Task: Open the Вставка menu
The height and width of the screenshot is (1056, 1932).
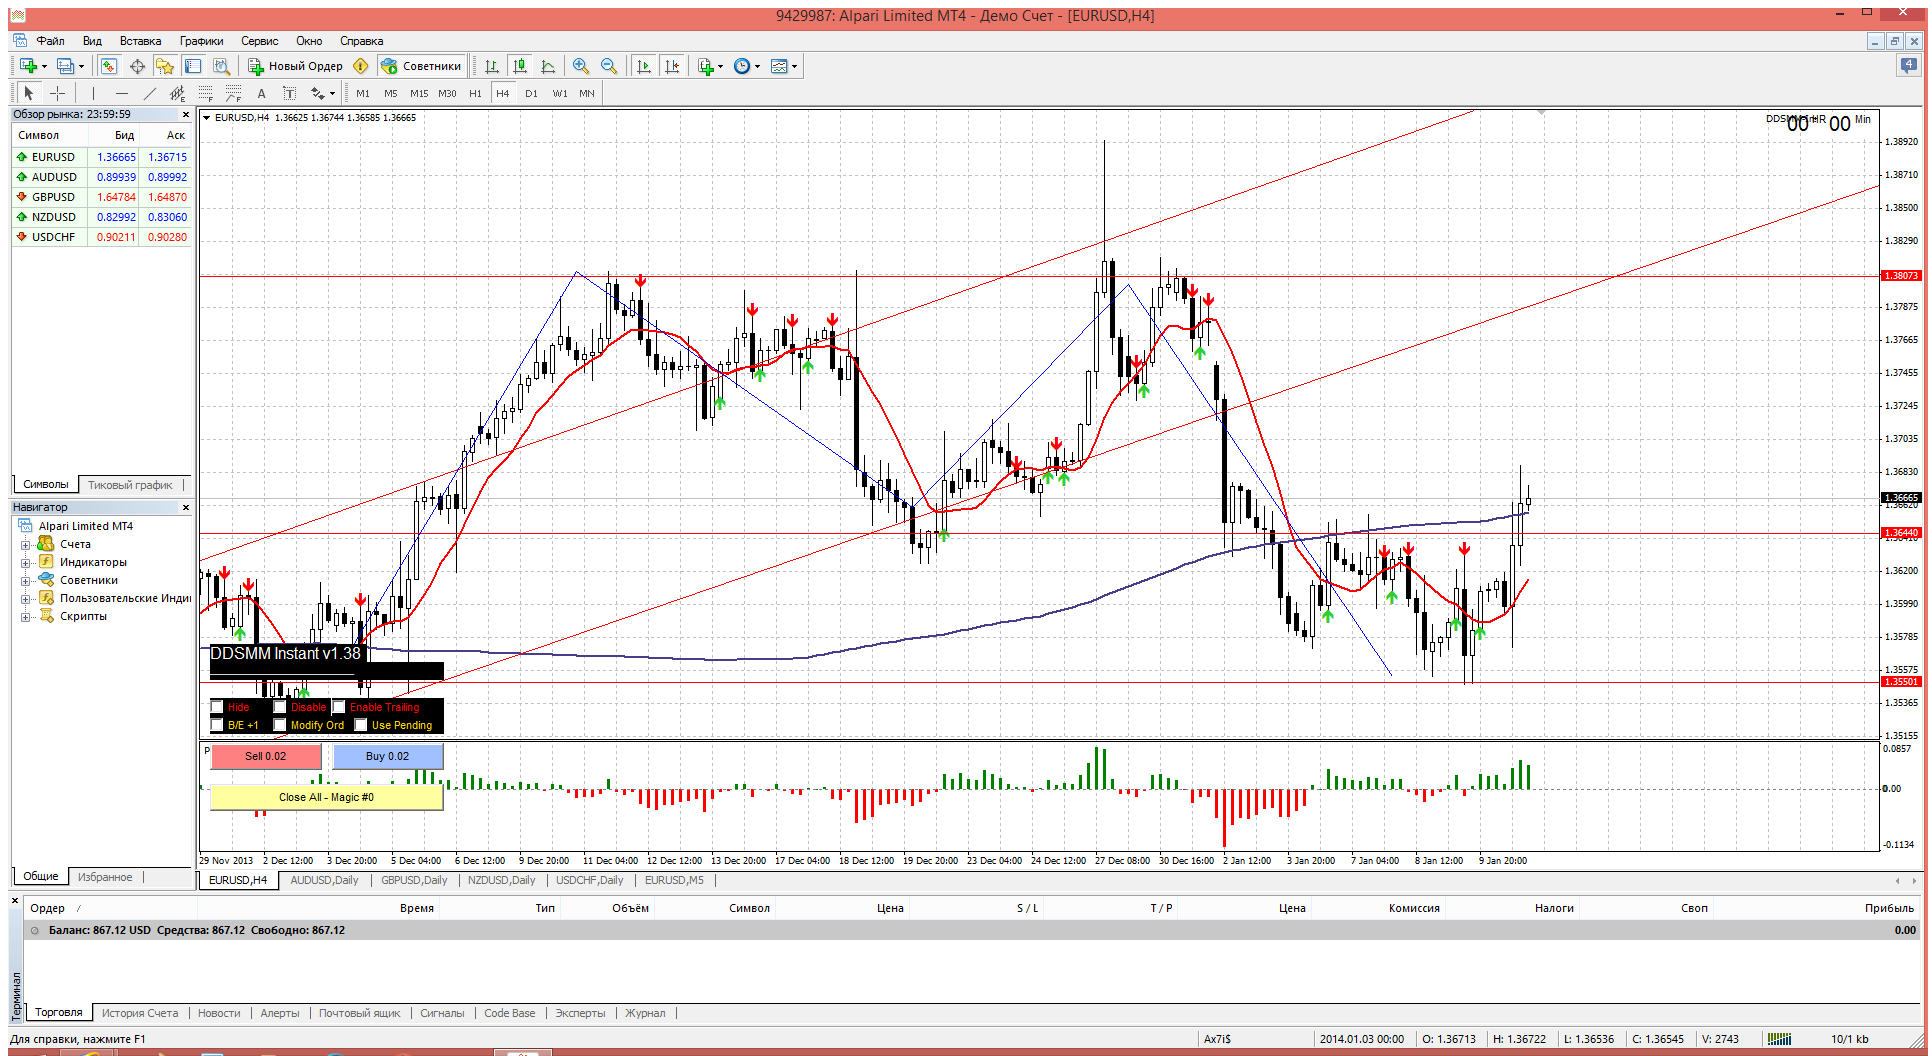Action: click(140, 41)
